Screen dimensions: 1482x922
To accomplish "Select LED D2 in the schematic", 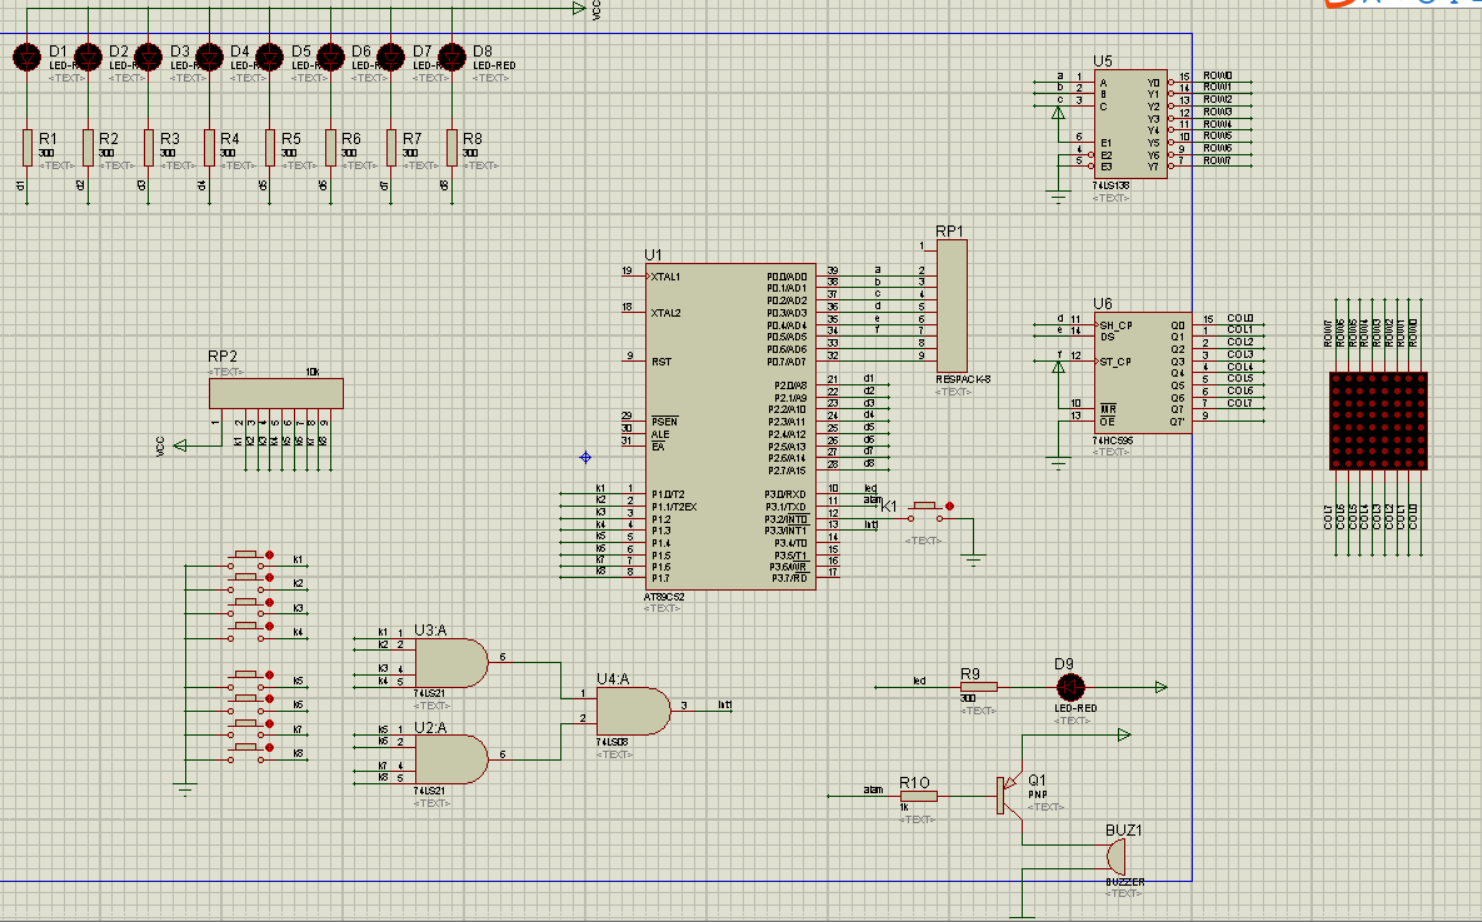I will [88, 57].
